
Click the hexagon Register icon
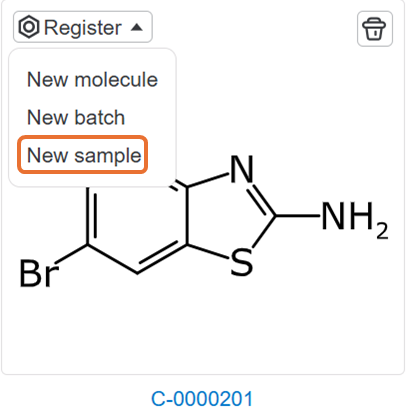(x=29, y=27)
